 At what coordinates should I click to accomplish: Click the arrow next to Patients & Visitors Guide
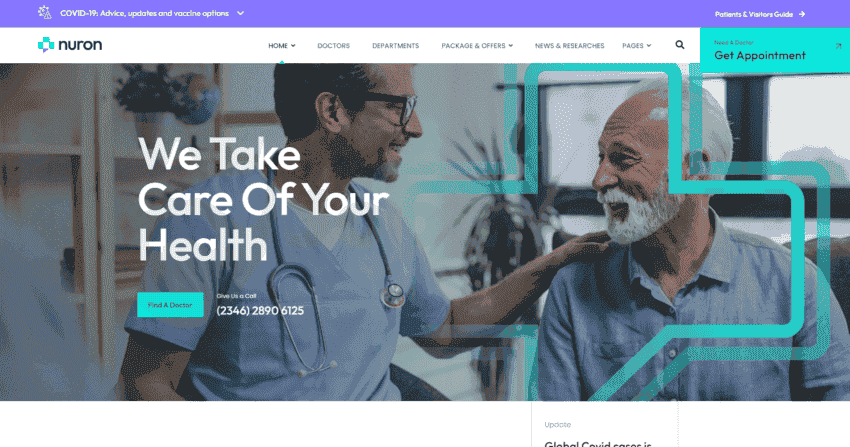pyautogui.click(x=802, y=14)
